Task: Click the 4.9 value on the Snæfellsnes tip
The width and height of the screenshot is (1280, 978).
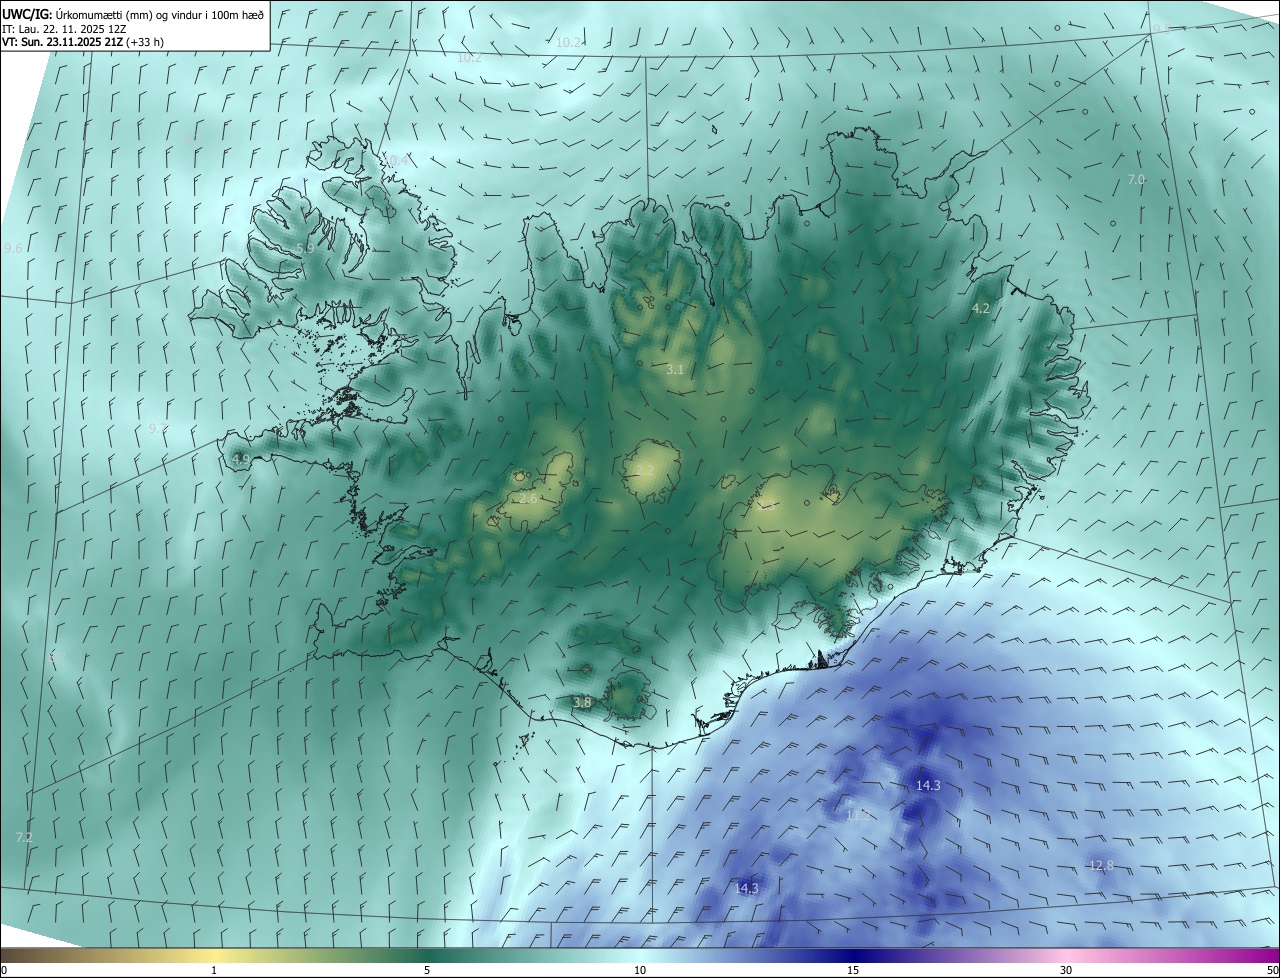Action: (240, 459)
